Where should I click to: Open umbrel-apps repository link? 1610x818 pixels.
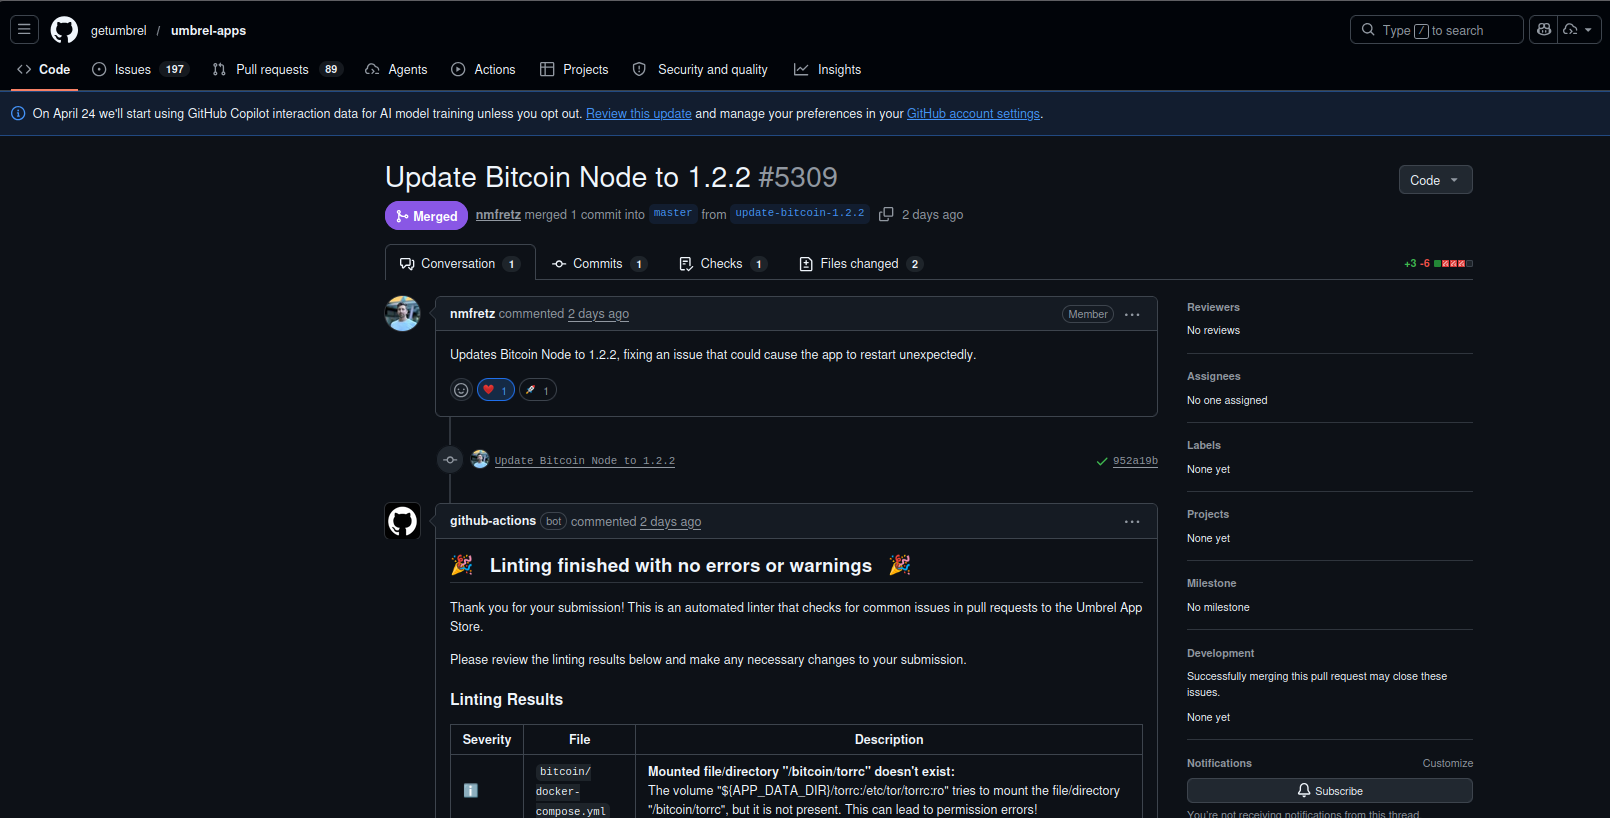[208, 30]
